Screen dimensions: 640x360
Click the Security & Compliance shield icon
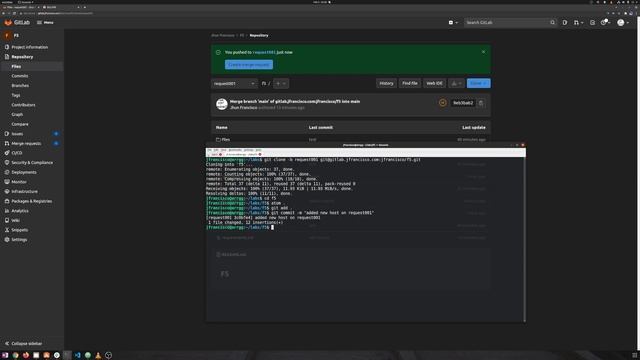click(7, 163)
